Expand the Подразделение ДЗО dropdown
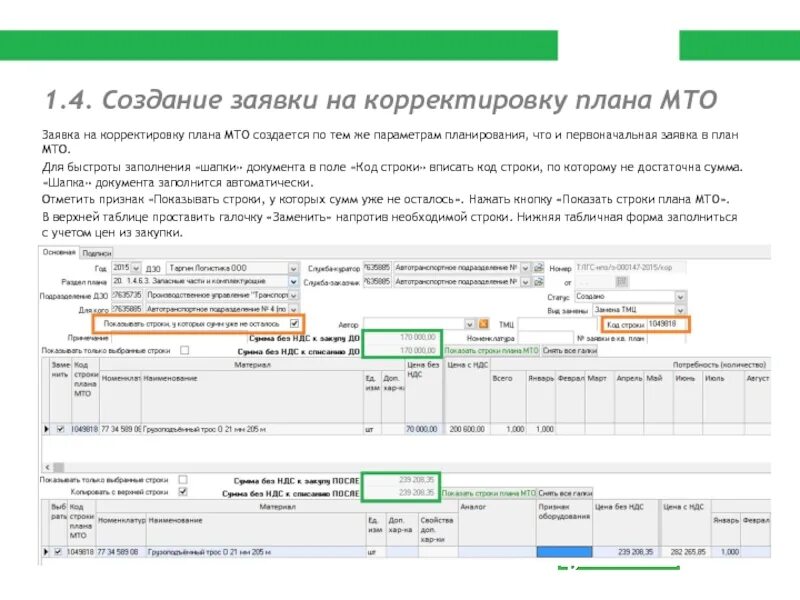 [293, 295]
